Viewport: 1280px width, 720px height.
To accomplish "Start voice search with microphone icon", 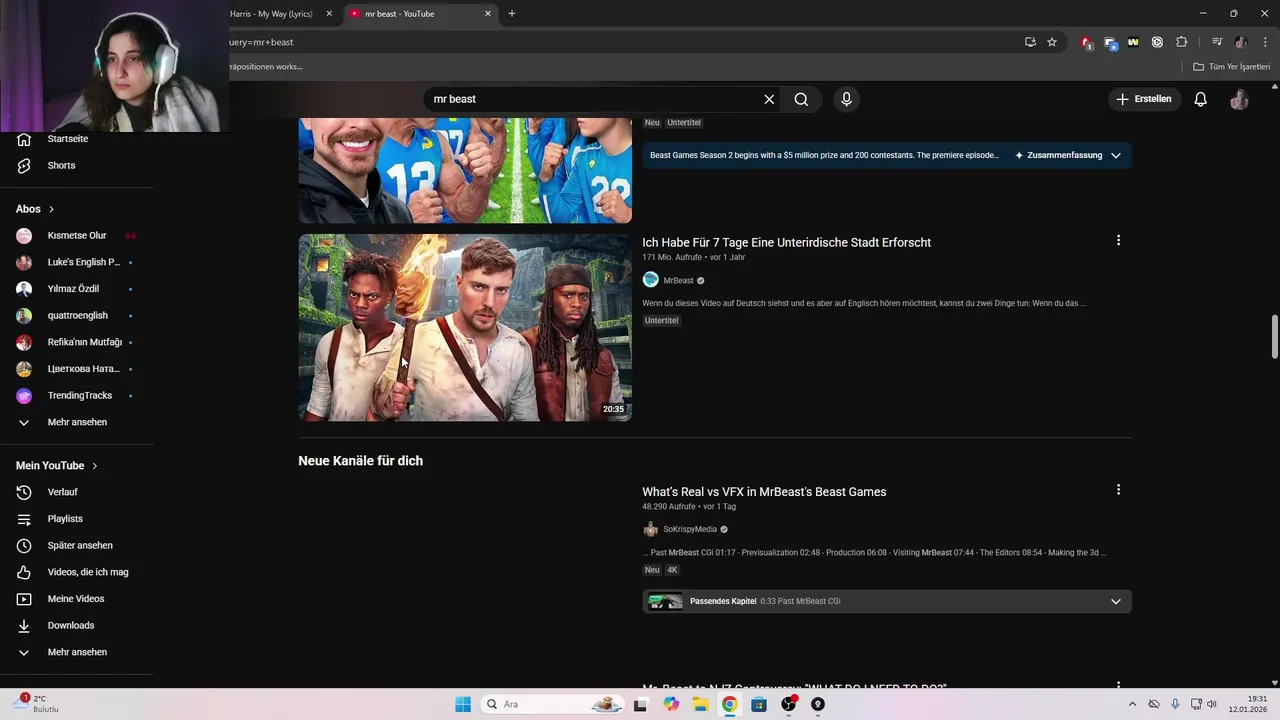I will pyautogui.click(x=846, y=99).
